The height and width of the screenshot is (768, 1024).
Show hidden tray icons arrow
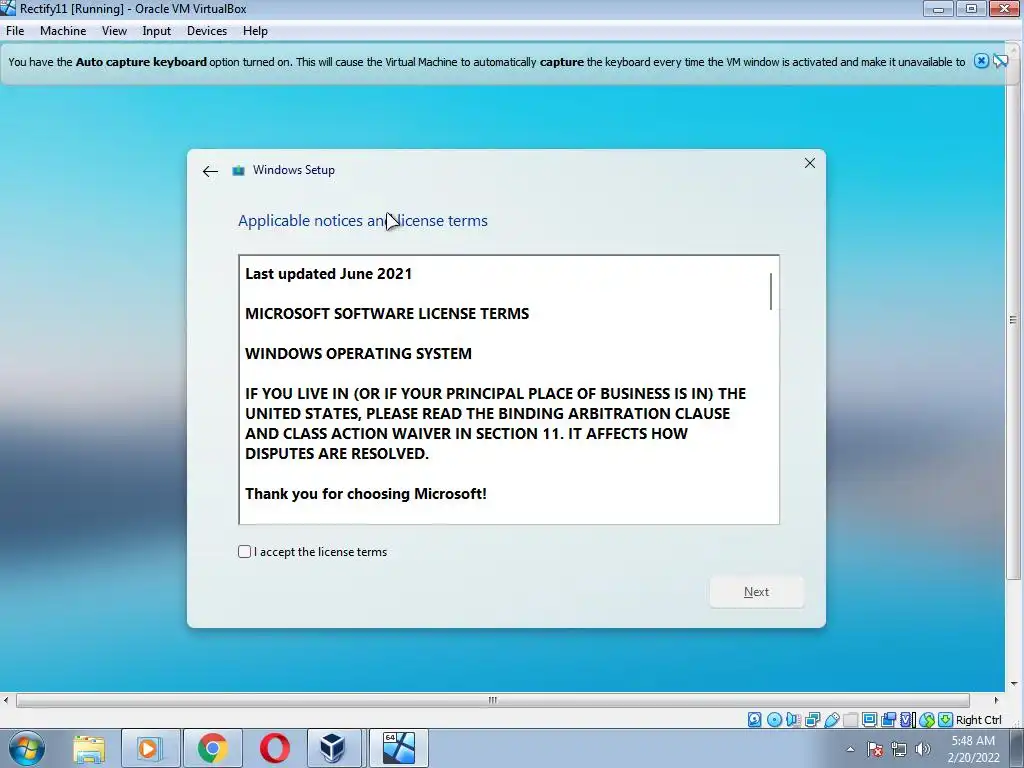point(850,749)
